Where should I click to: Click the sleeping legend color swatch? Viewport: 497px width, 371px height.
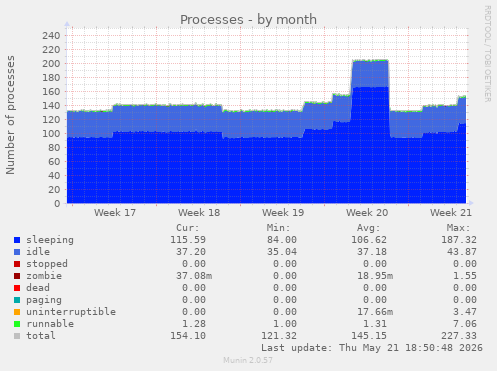point(17,240)
